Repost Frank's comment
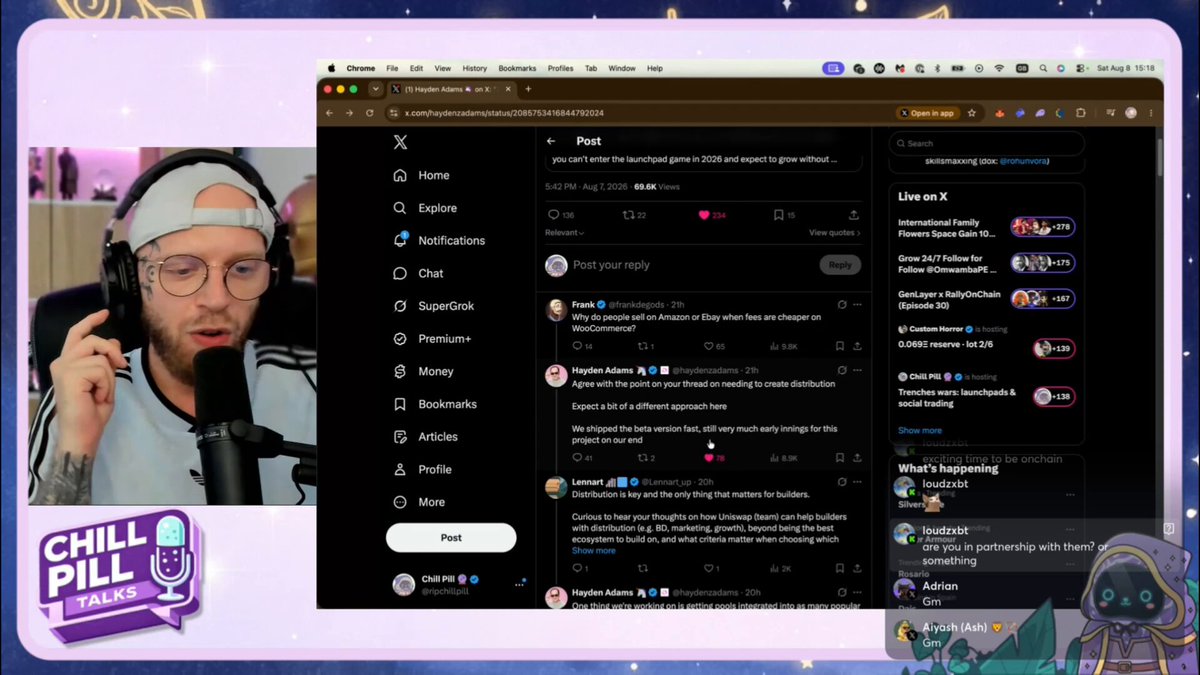This screenshot has height=675, width=1200. pos(645,346)
